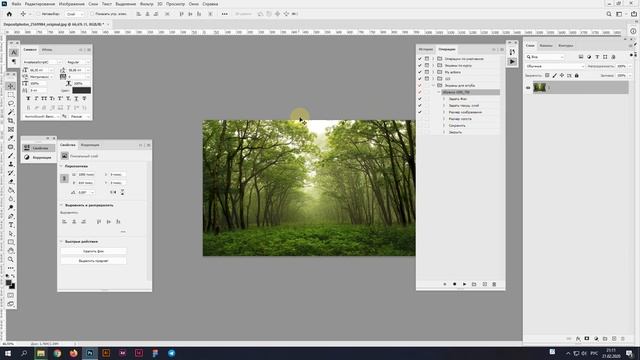
Task: Click the Character panel text color swatch
Action: pos(81,90)
